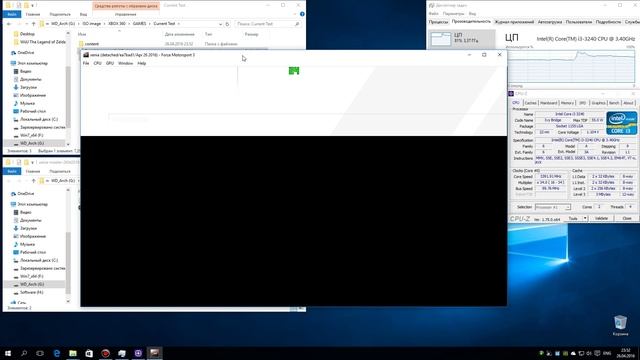
Task: Open the Tools dropdown arrow in CPU-Z
Action: point(585,218)
